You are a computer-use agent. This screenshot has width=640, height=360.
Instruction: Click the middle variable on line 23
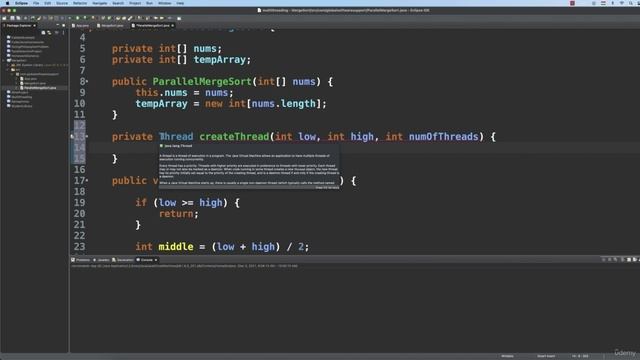click(176, 247)
